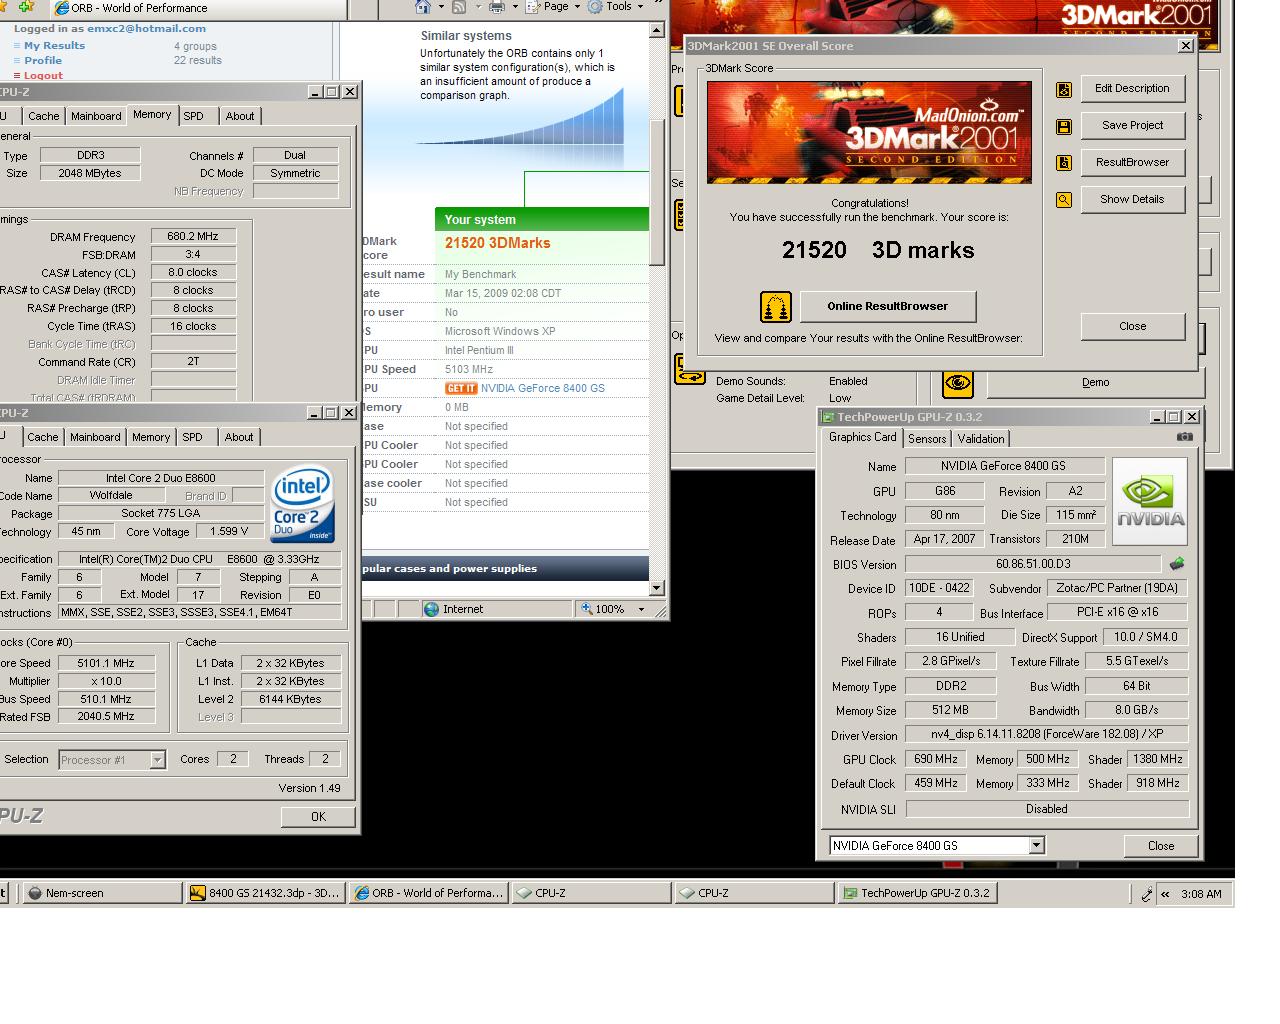Click the GET IT badge beside GeForce 8400 GS
The width and height of the screenshot is (1280, 1024).
pos(461,388)
